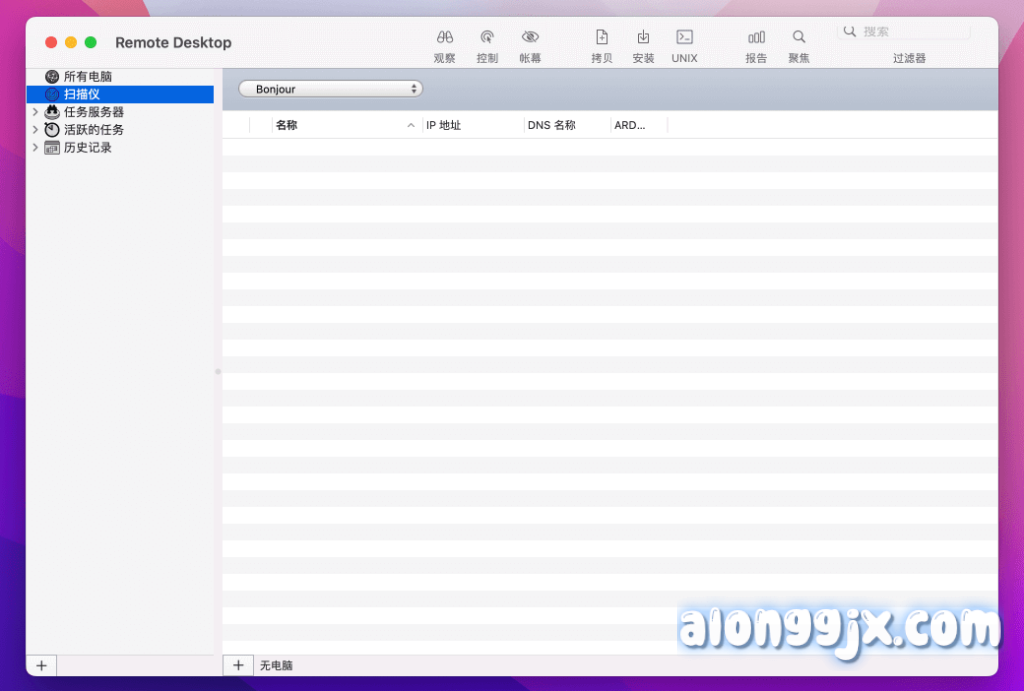Viewport: 1024px width, 691px height.
Task: Open the UNIX command toolbar icon
Action: pos(684,37)
